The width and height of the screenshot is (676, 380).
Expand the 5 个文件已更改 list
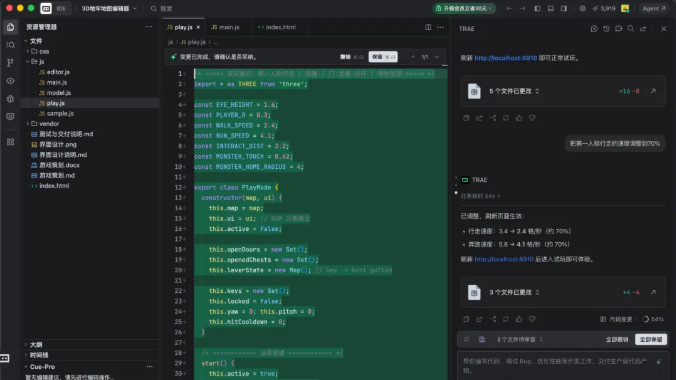tap(514, 91)
